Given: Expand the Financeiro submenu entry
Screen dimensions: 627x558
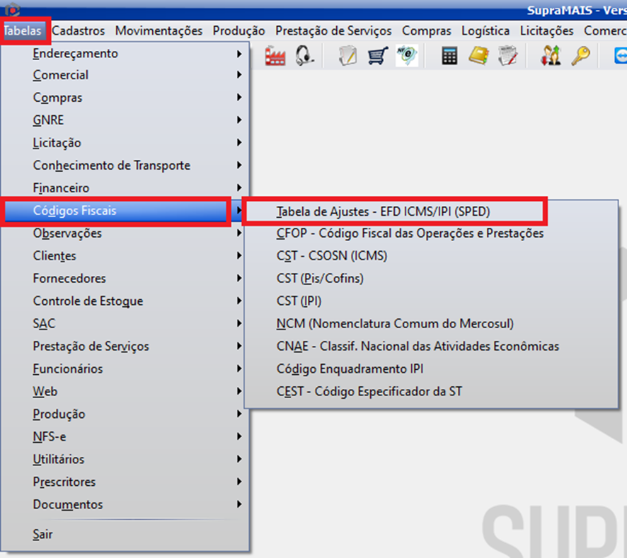Looking at the screenshot, I should (61, 188).
